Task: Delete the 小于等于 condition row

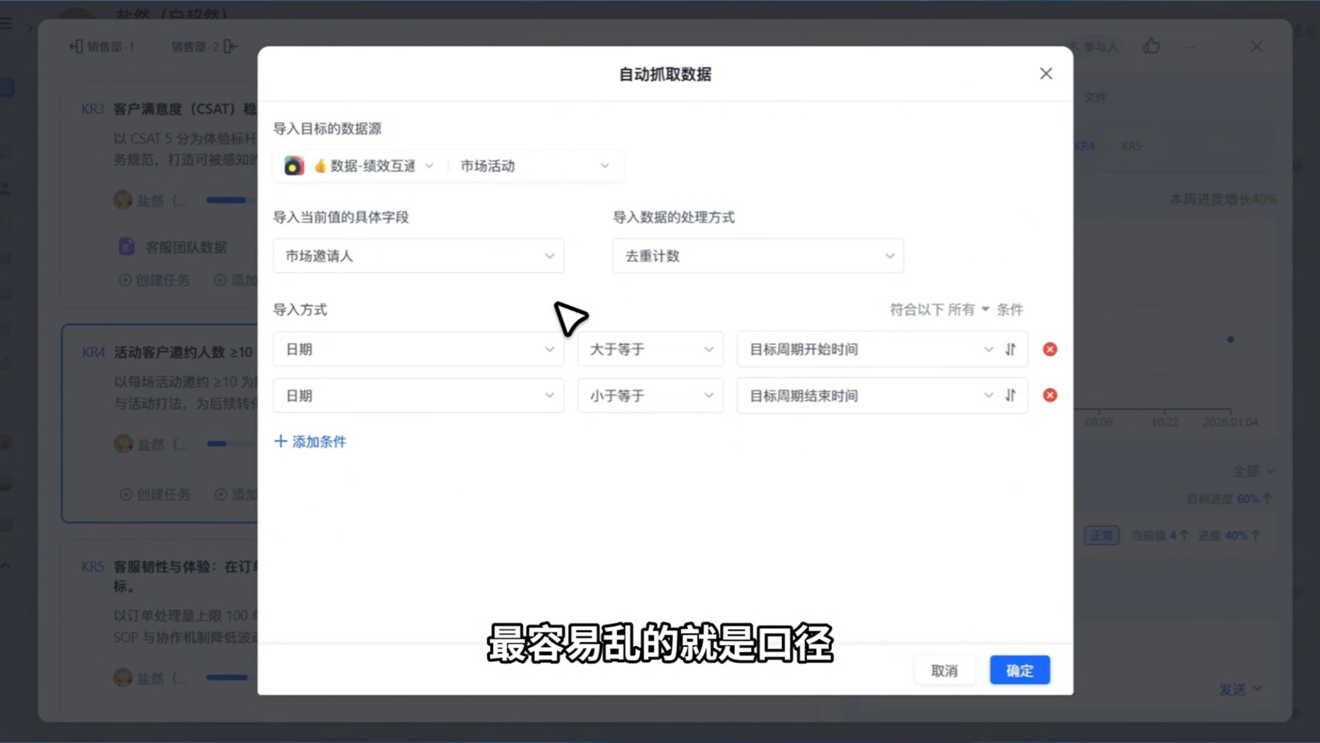Action: (x=1050, y=395)
